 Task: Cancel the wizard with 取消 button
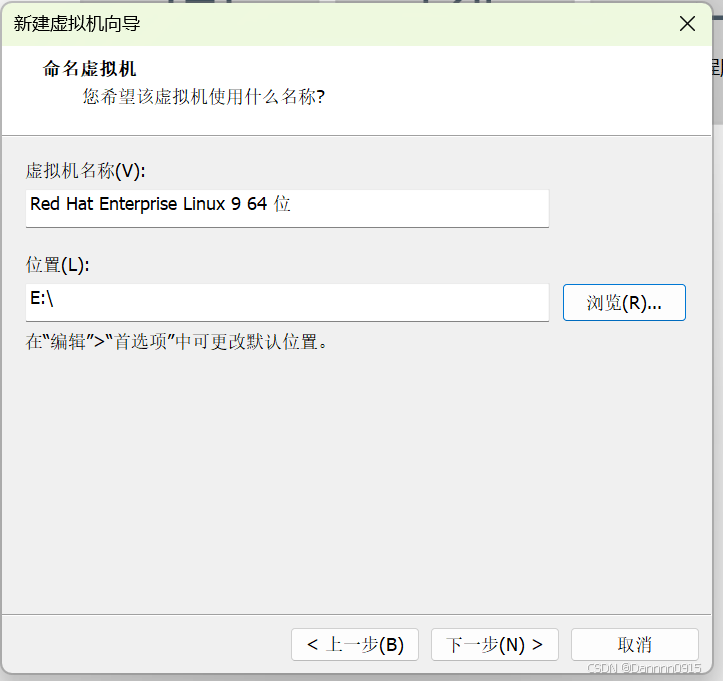(634, 644)
